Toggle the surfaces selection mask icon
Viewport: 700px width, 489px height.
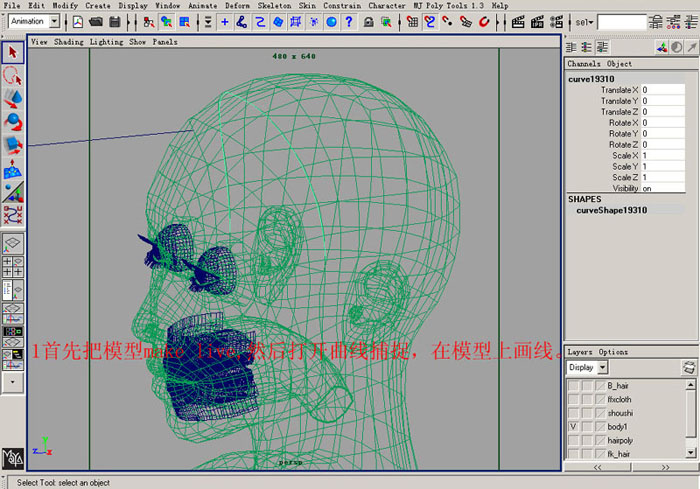pos(278,22)
